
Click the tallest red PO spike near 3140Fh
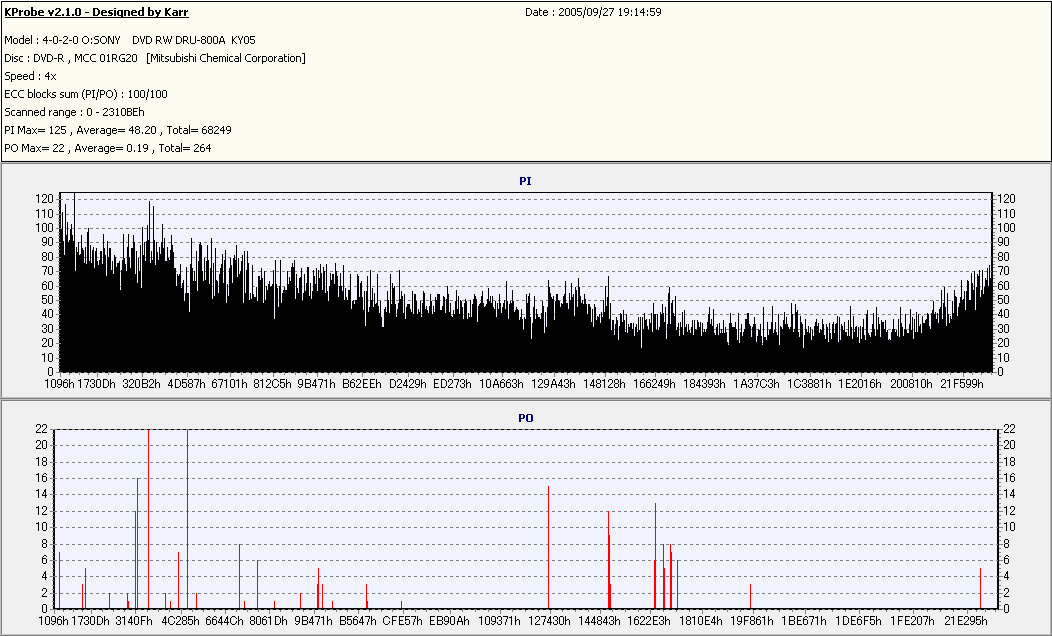click(x=148, y=518)
